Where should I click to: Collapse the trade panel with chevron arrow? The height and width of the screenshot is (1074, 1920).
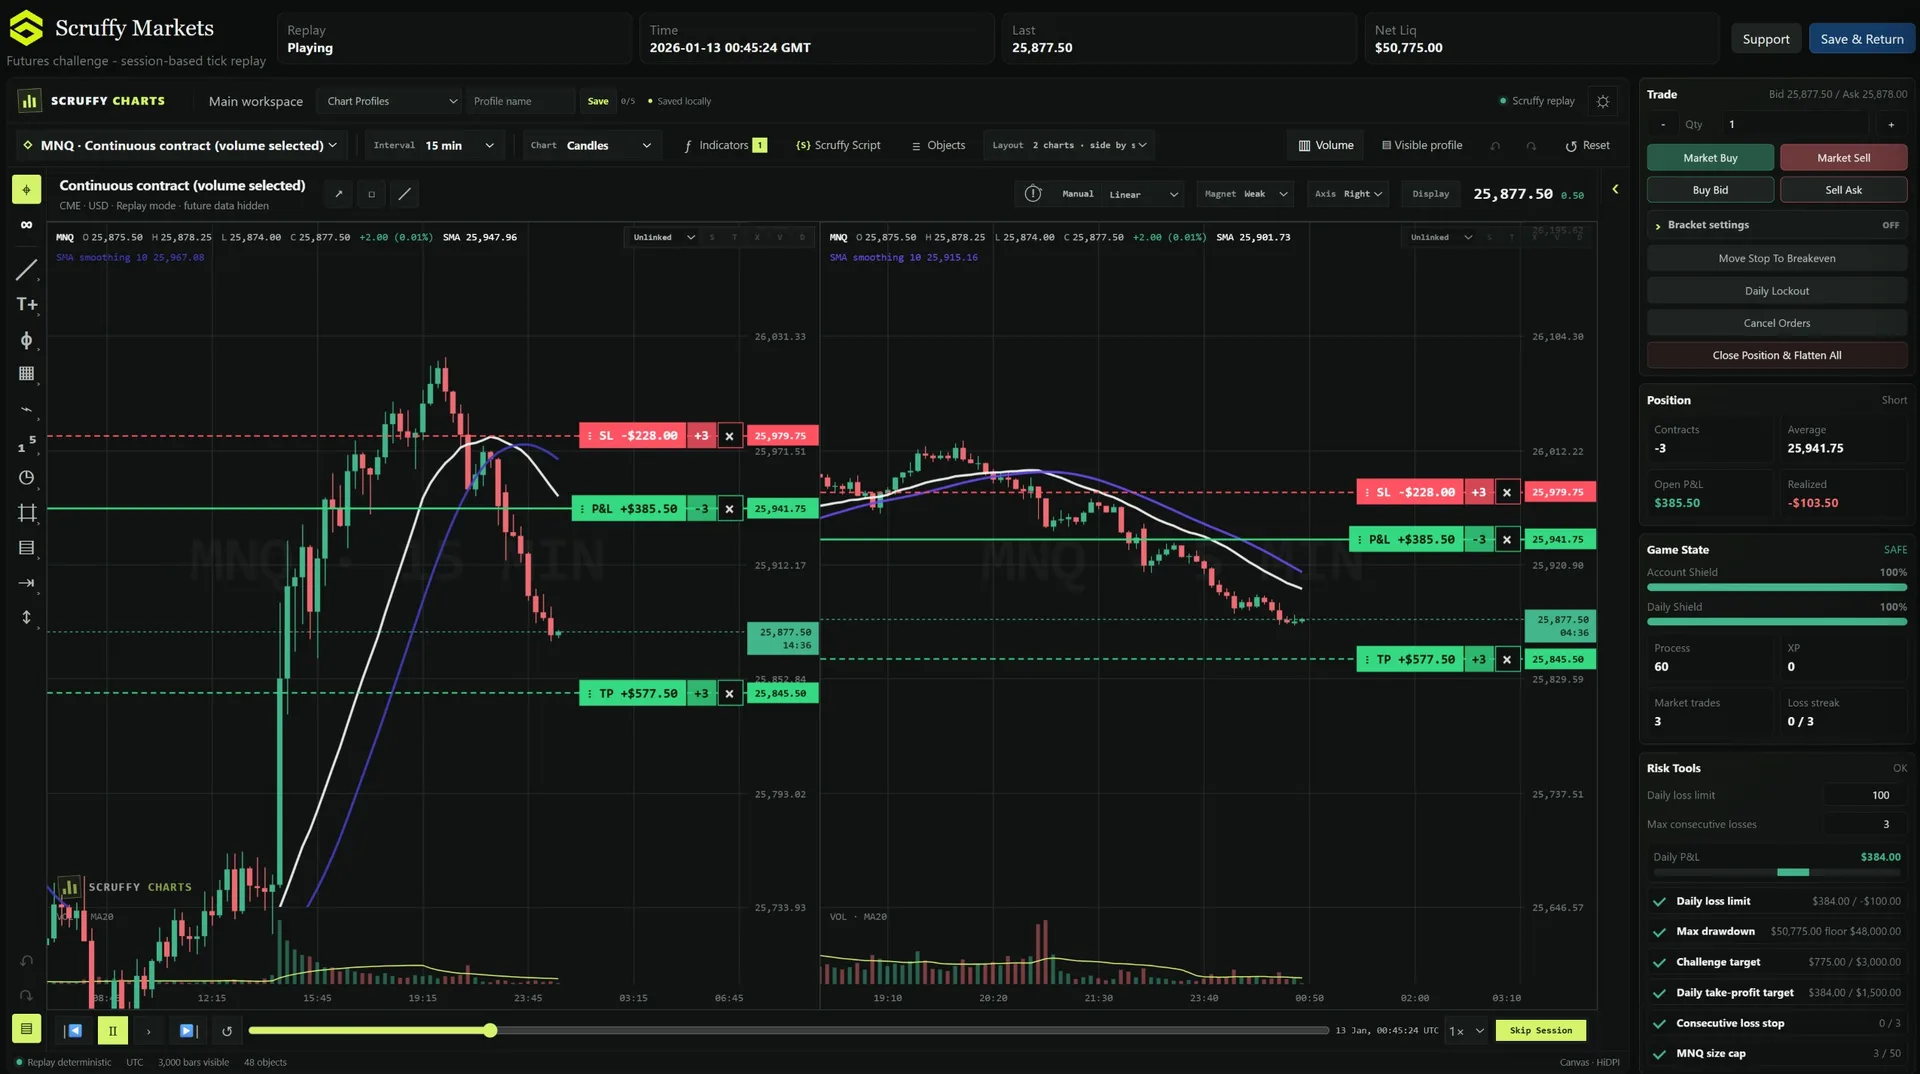(1615, 189)
